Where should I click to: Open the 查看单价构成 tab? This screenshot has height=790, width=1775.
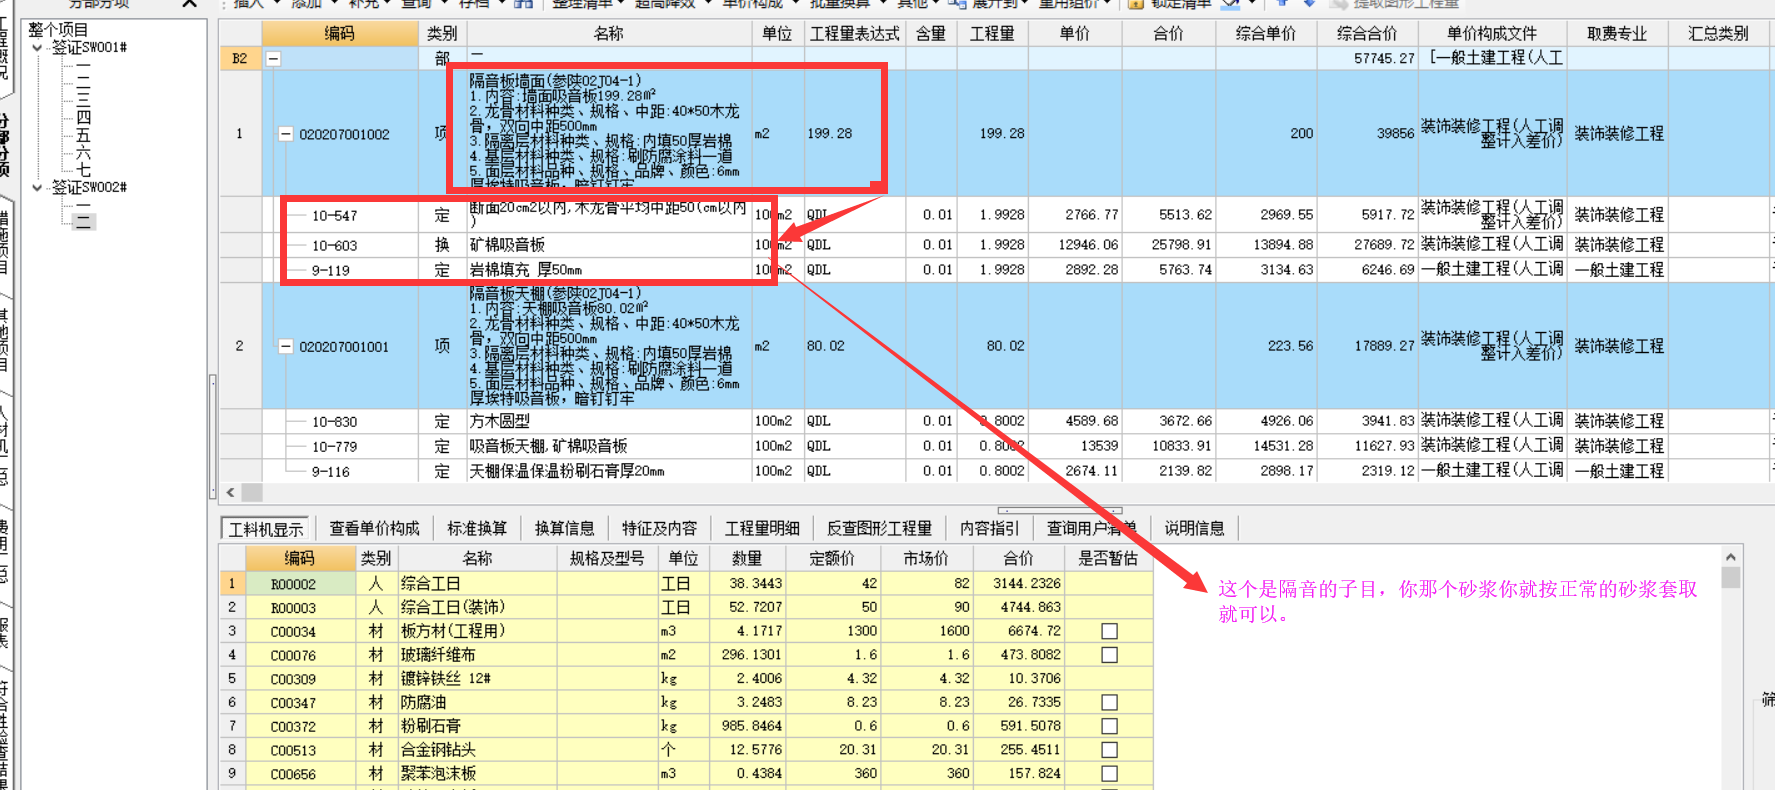tap(375, 528)
